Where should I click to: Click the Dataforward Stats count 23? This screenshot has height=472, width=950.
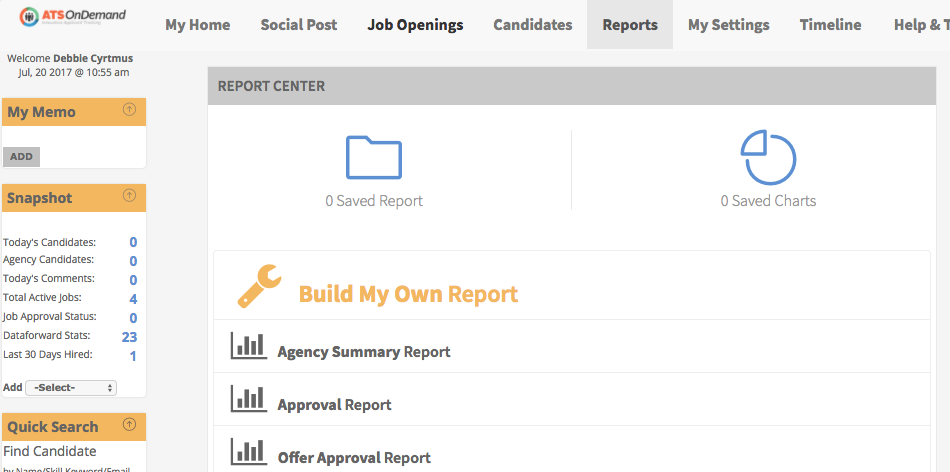point(129,337)
